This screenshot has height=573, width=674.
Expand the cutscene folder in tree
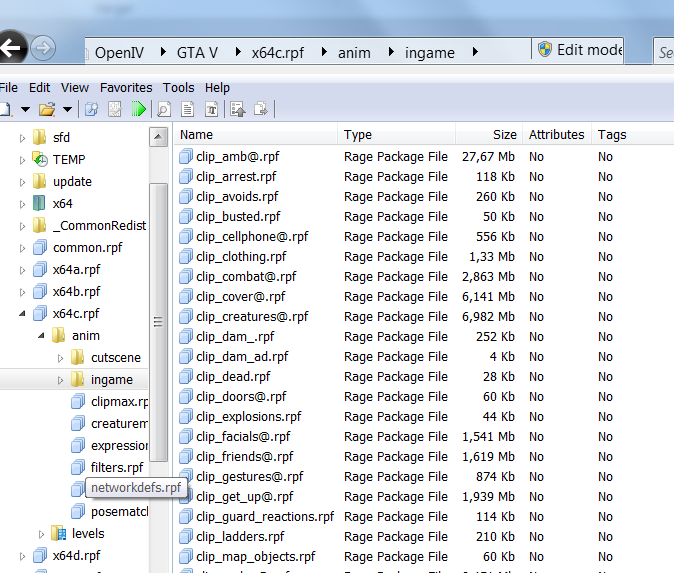[x=60, y=358]
